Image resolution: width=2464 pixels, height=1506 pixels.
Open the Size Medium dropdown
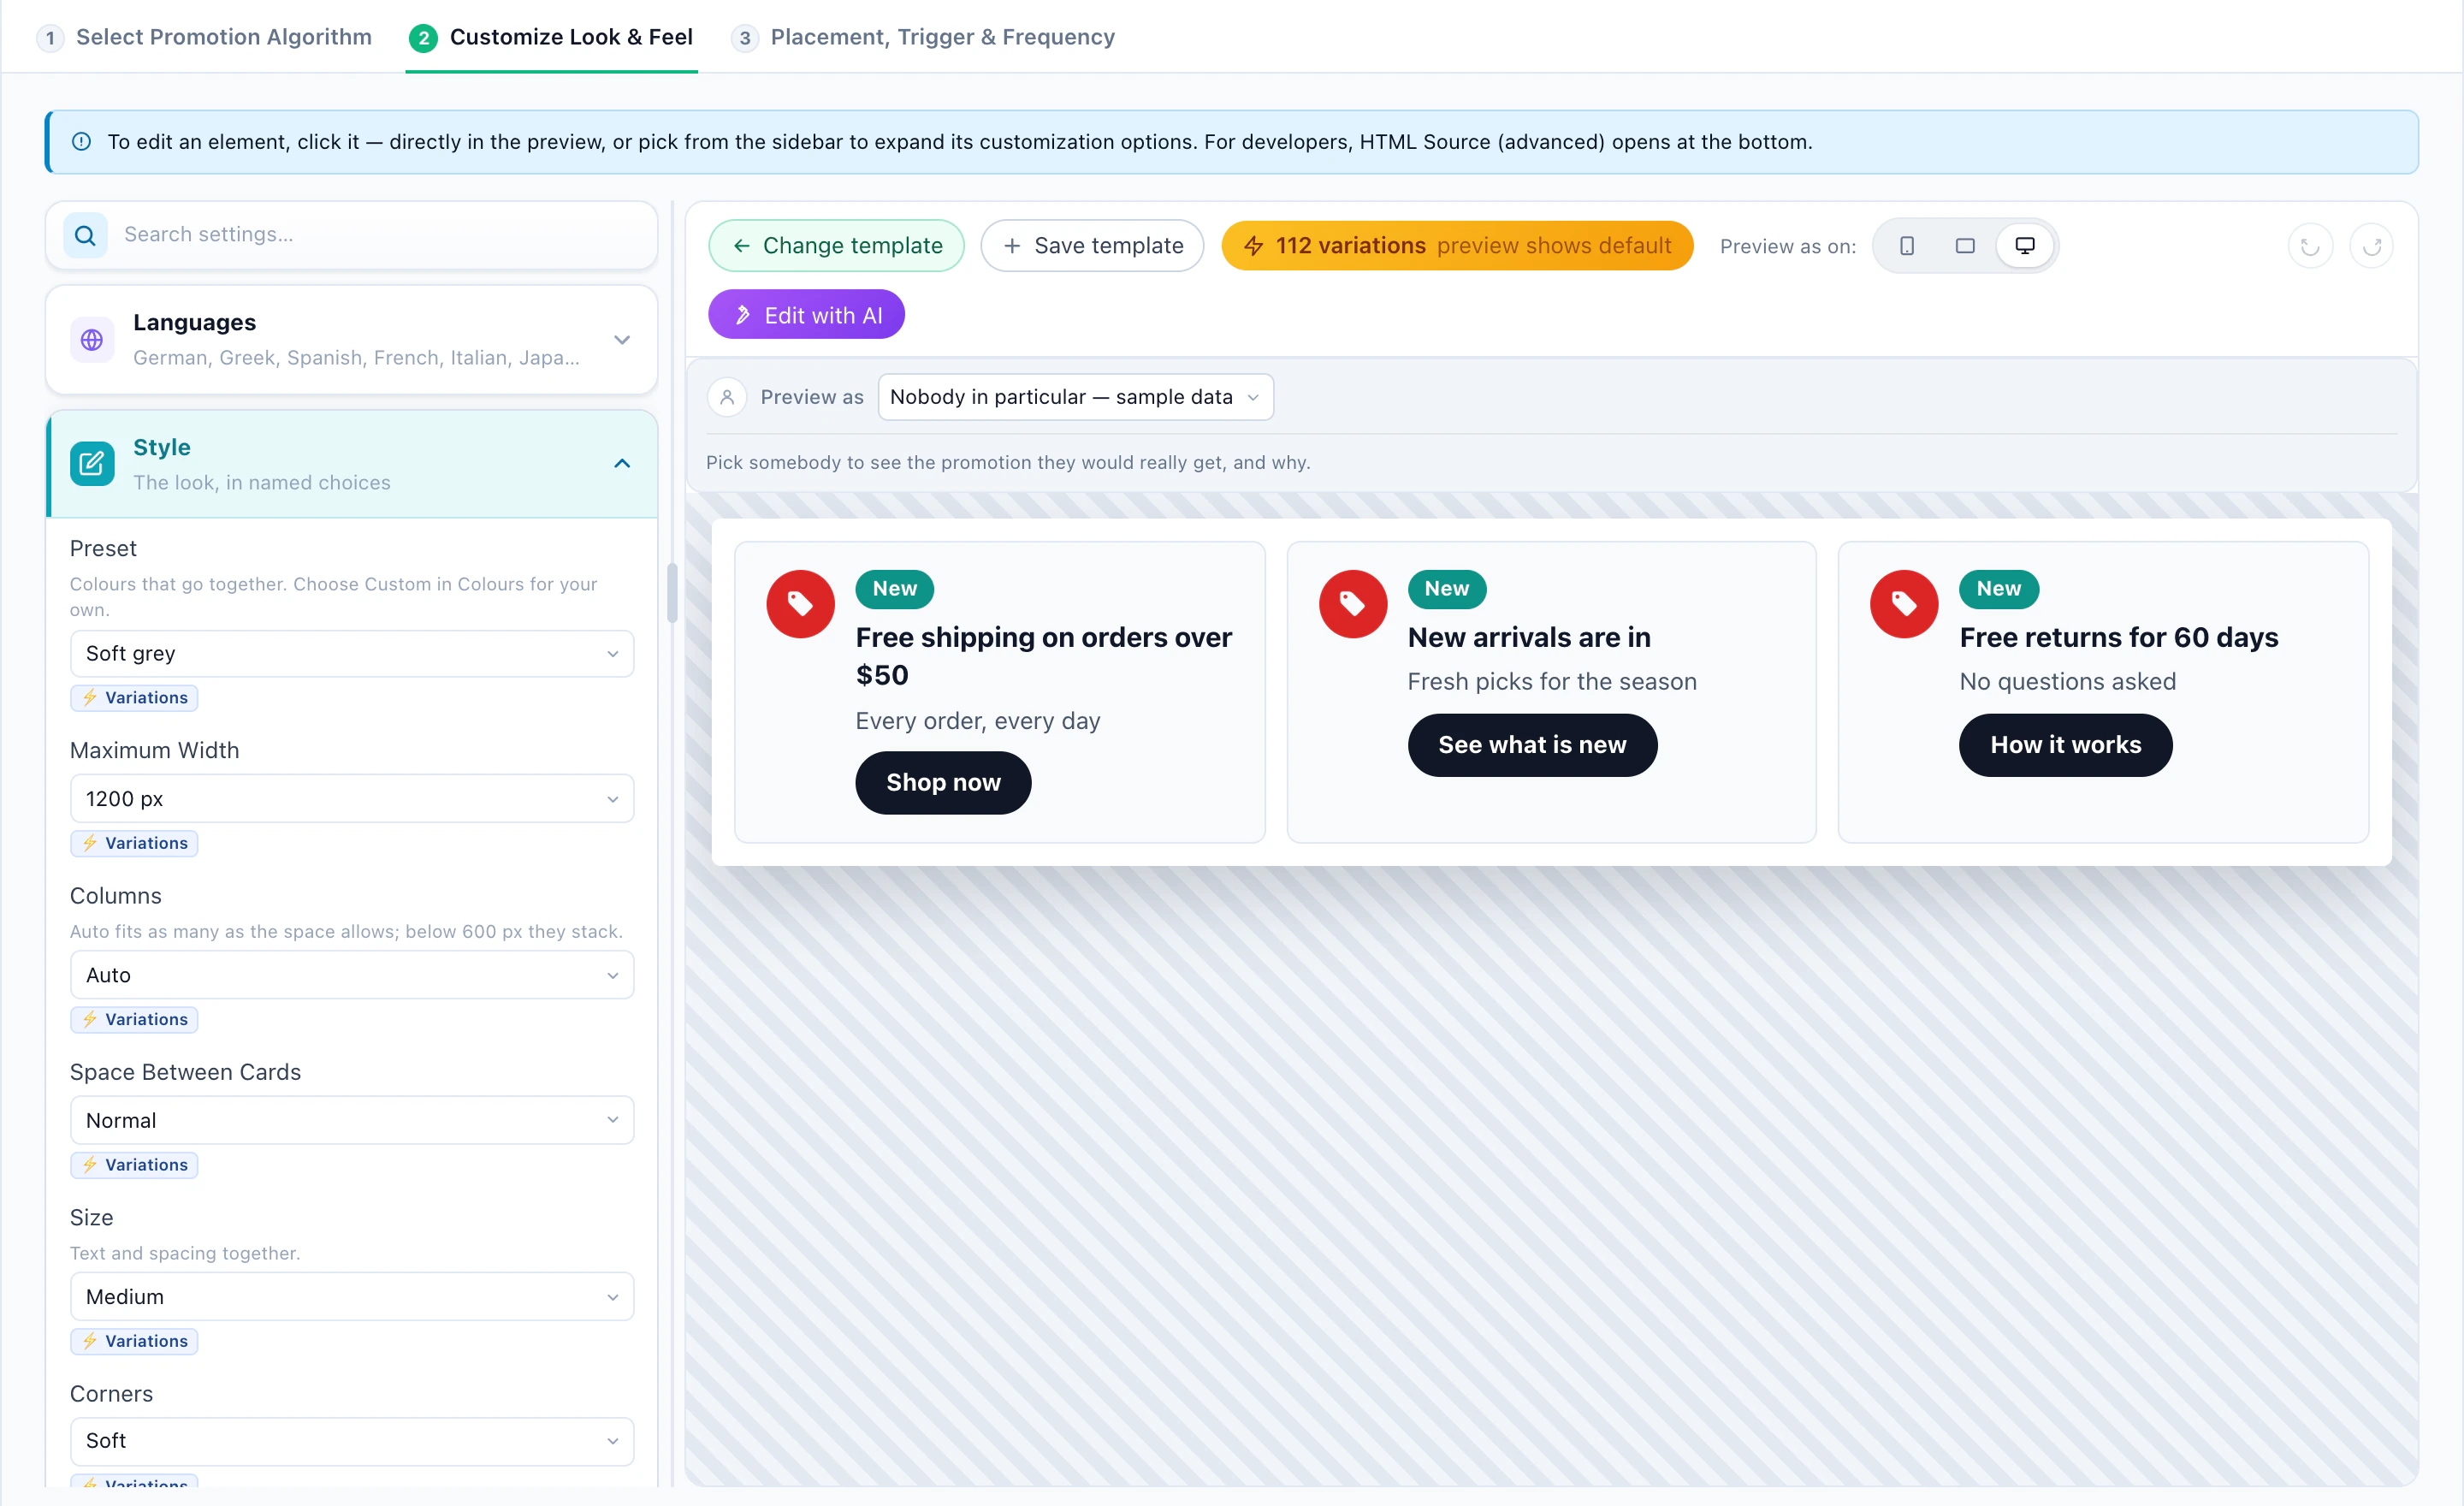352,1297
